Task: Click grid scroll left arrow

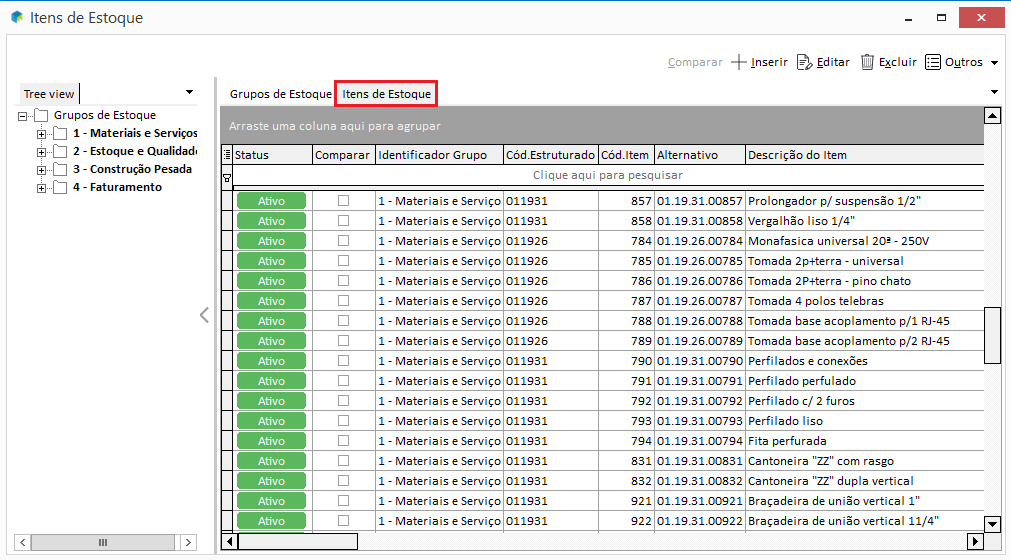Action: [x=230, y=541]
